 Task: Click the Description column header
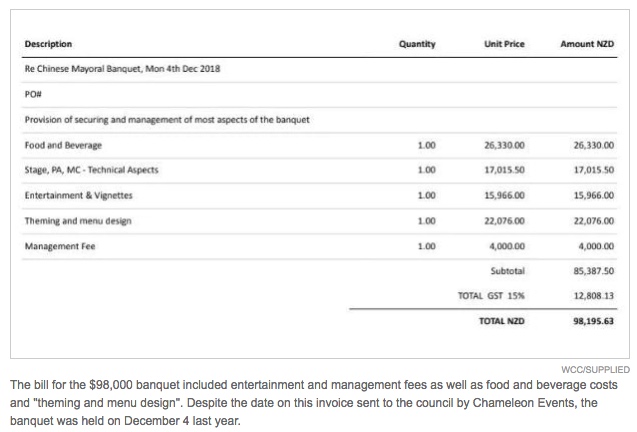click(x=48, y=44)
